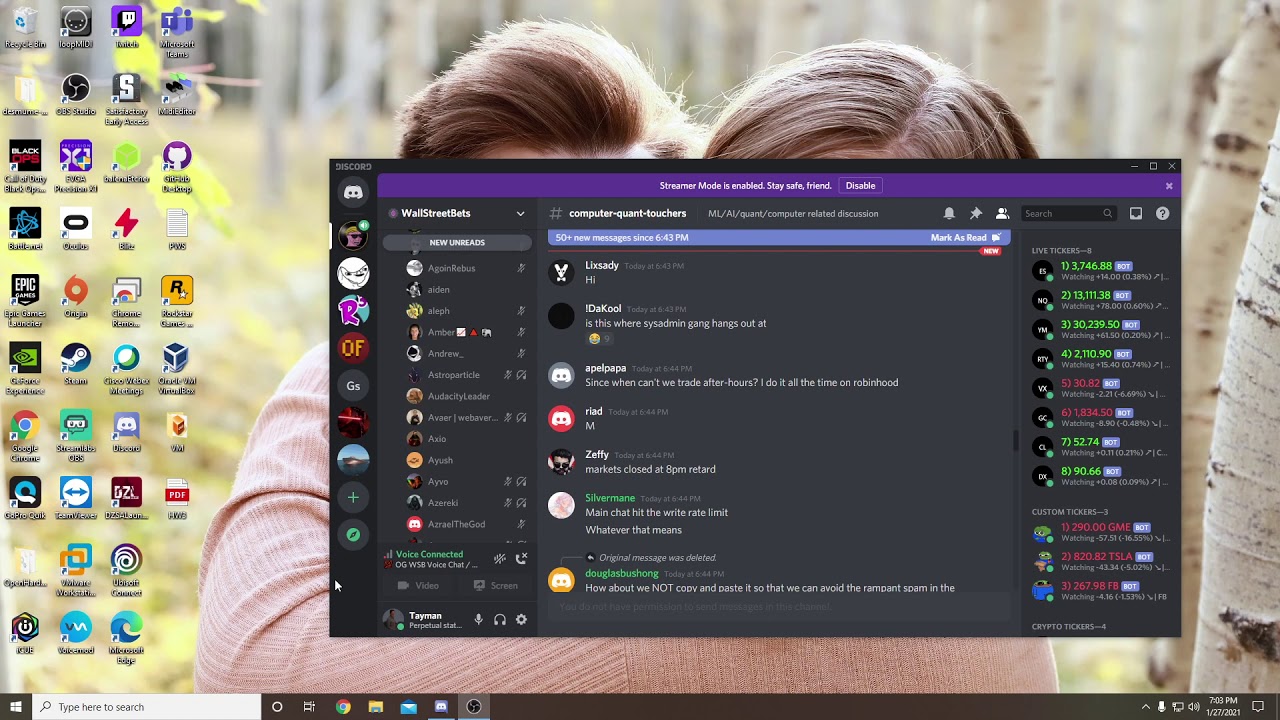Show pinned messages pin icon
This screenshot has height=720, width=1280.
976,213
